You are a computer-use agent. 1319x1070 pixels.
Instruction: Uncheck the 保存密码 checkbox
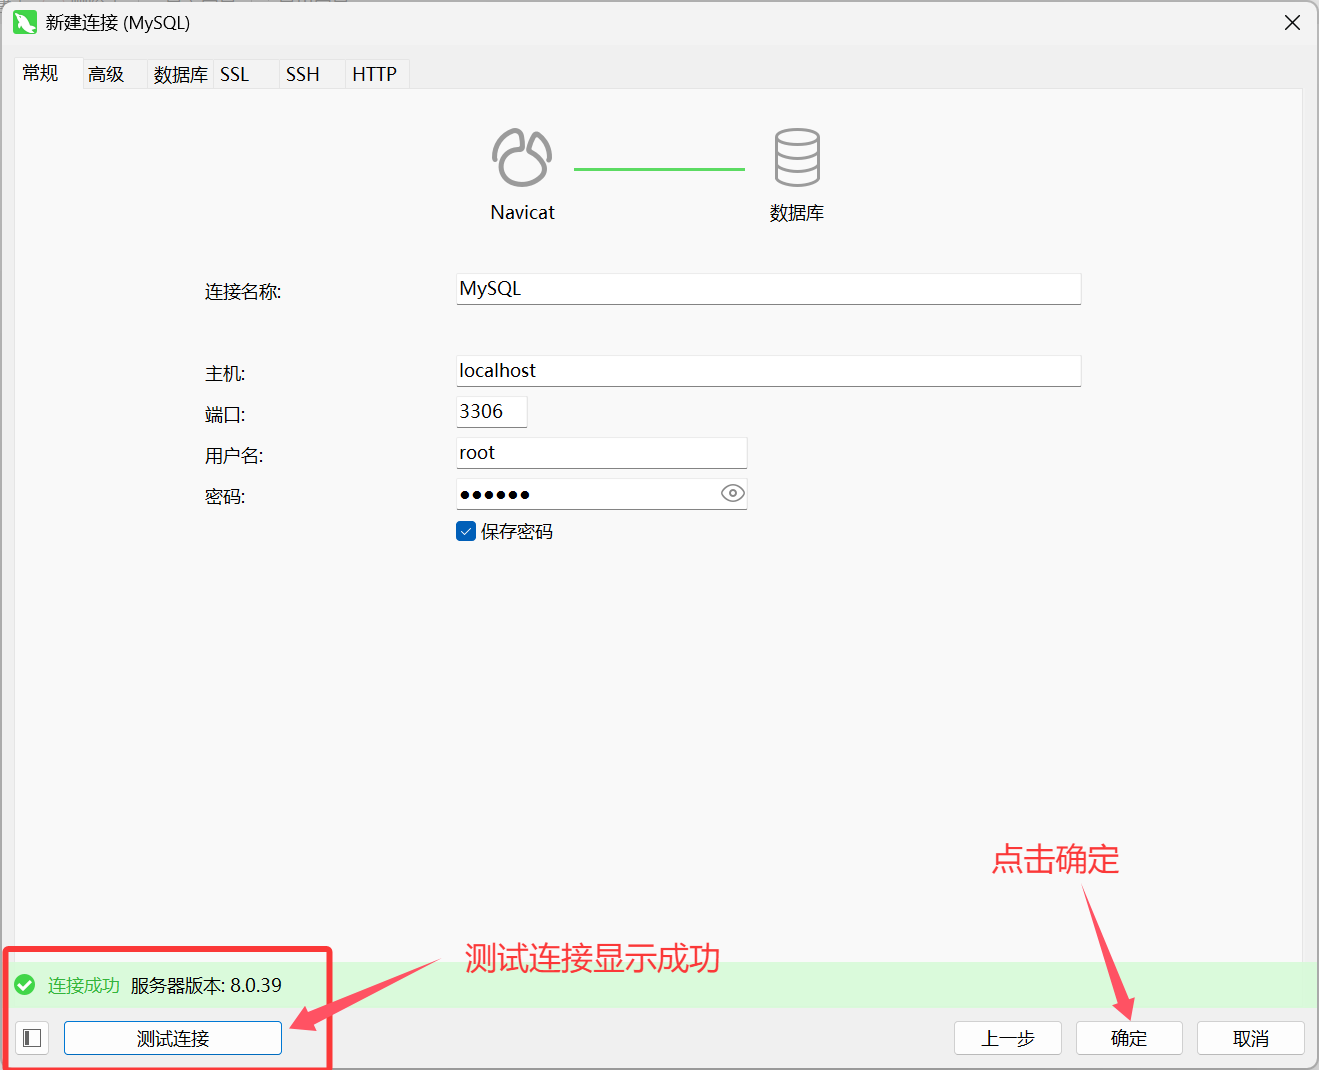click(466, 531)
